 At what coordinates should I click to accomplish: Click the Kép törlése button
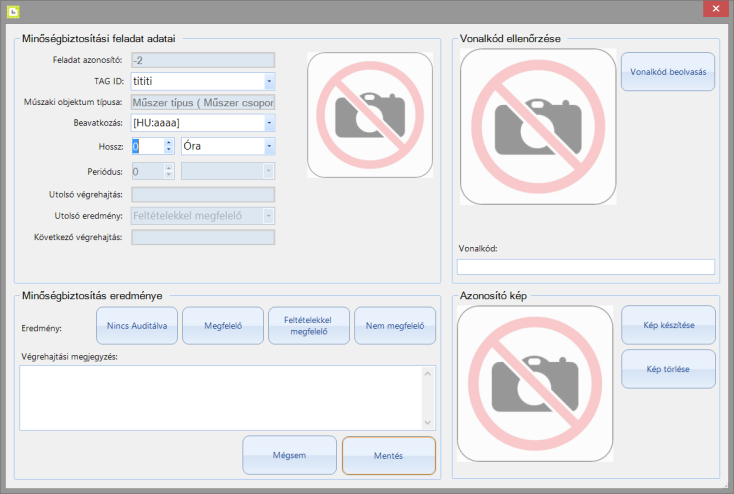click(x=668, y=369)
